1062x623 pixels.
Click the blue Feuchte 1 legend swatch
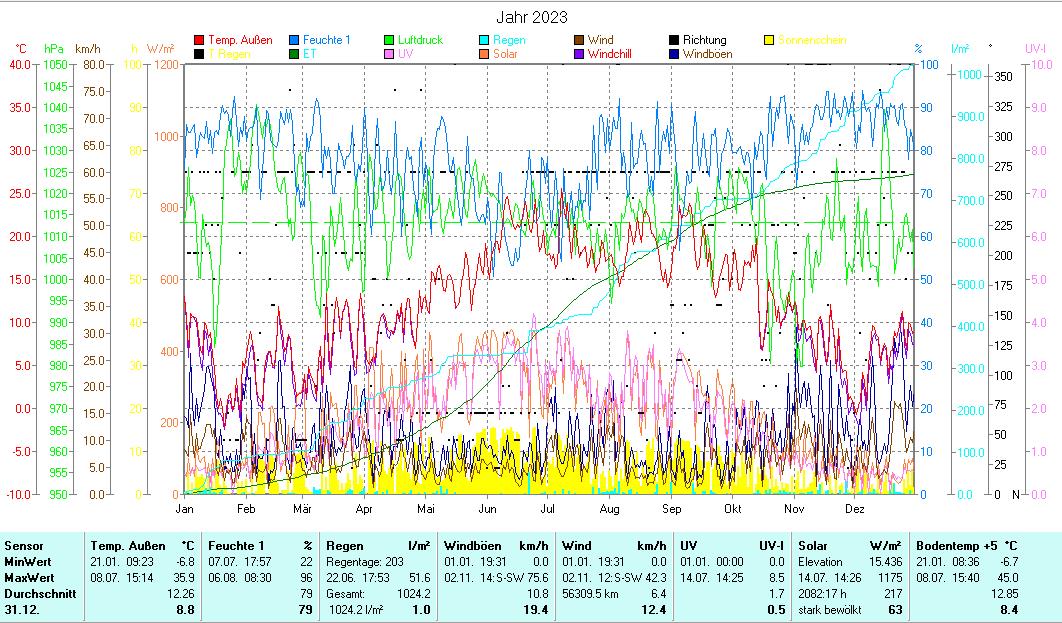pyautogui.click(x=294, y=41)
